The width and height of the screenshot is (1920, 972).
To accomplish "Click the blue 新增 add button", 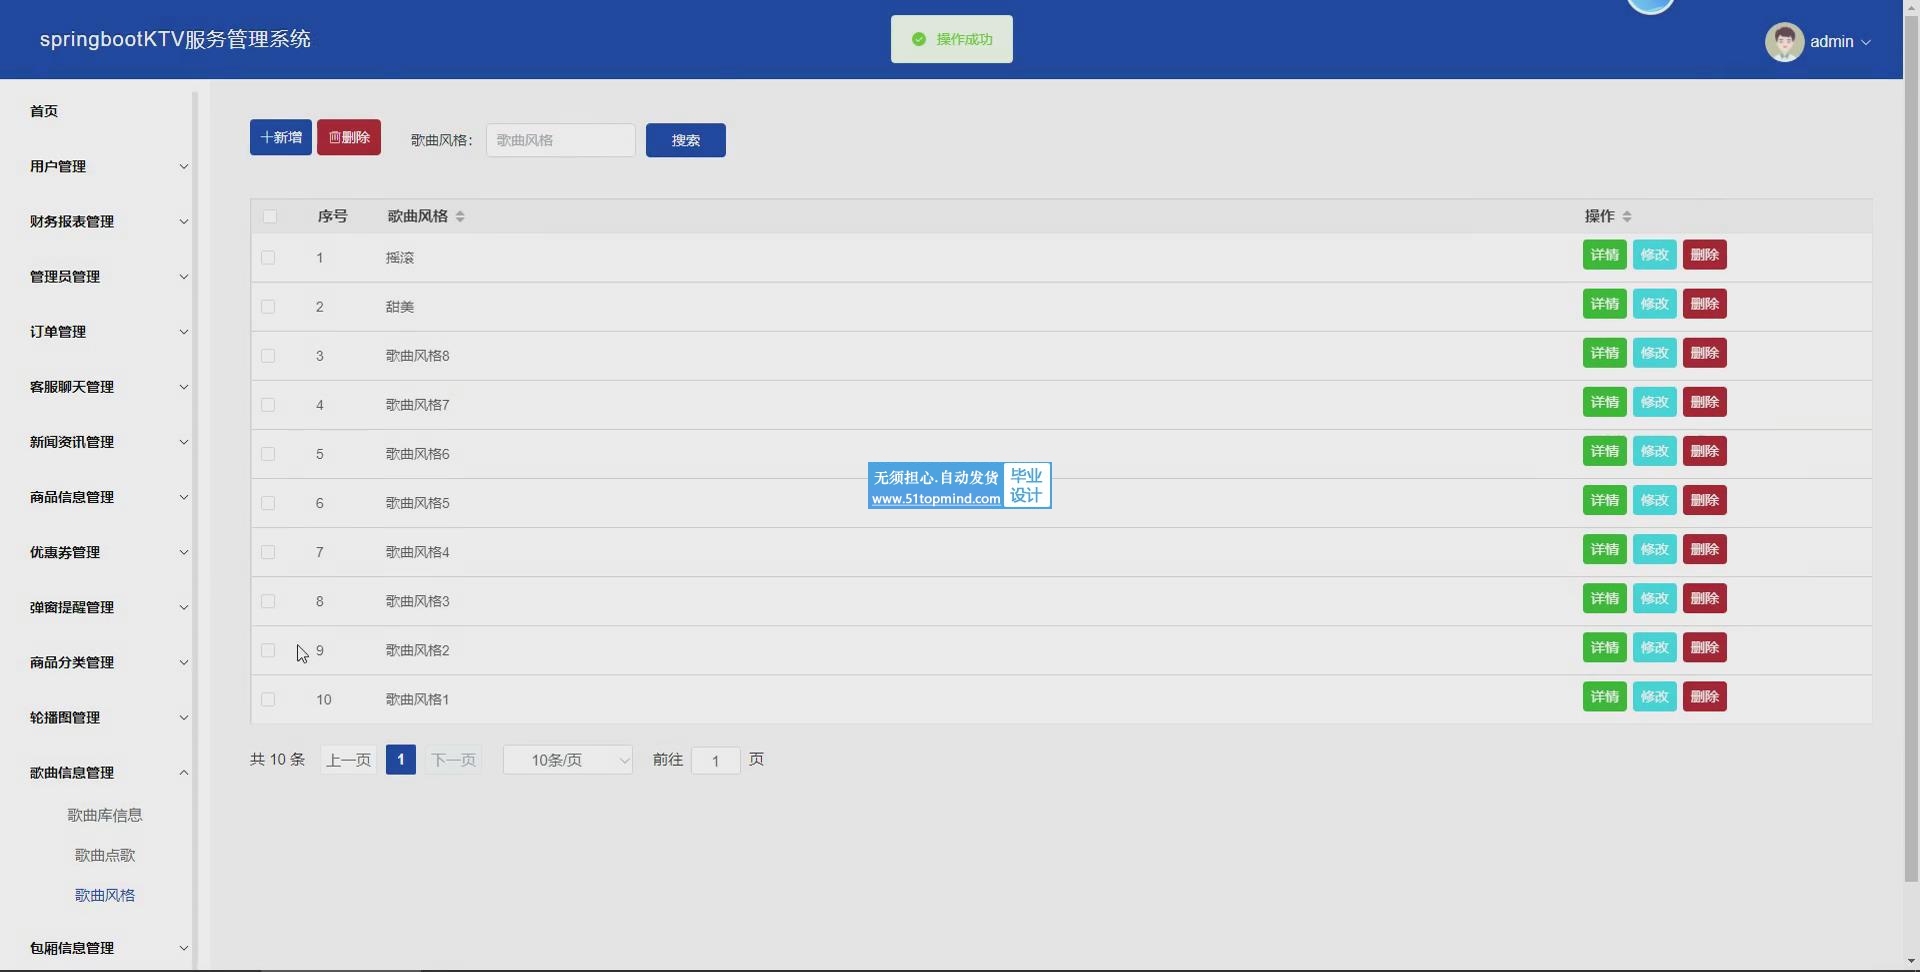I will point(280,137).
